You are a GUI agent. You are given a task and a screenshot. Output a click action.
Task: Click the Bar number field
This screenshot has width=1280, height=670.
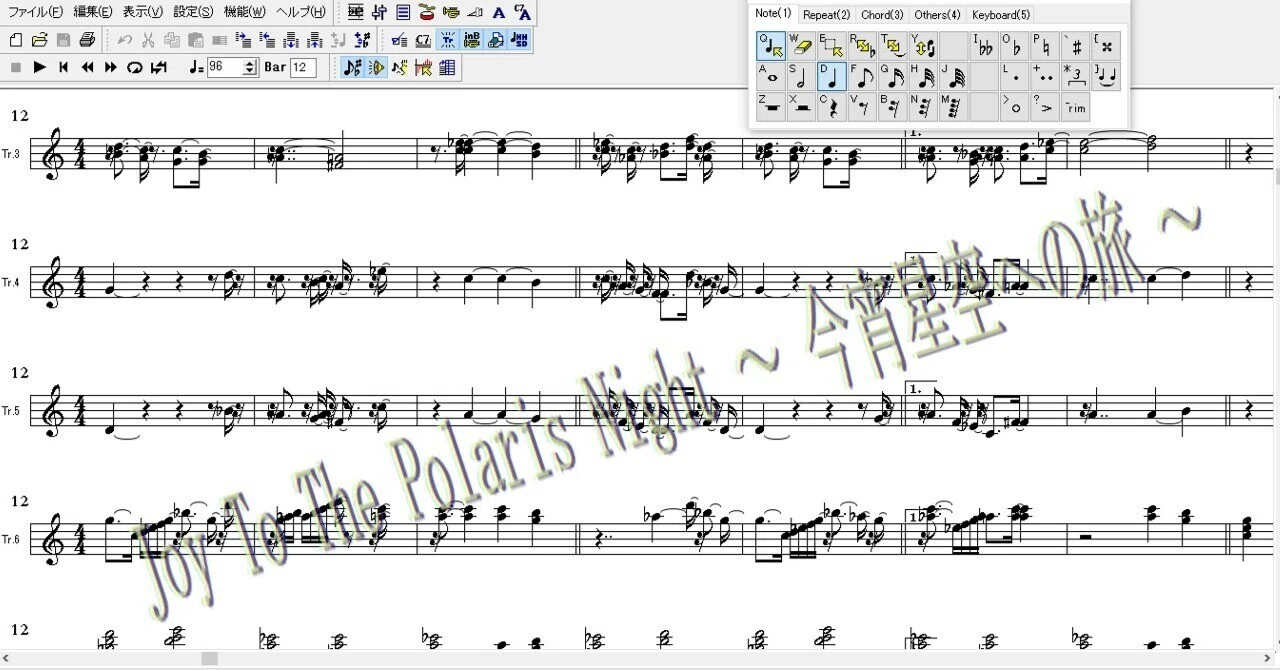tap(304, 67)
